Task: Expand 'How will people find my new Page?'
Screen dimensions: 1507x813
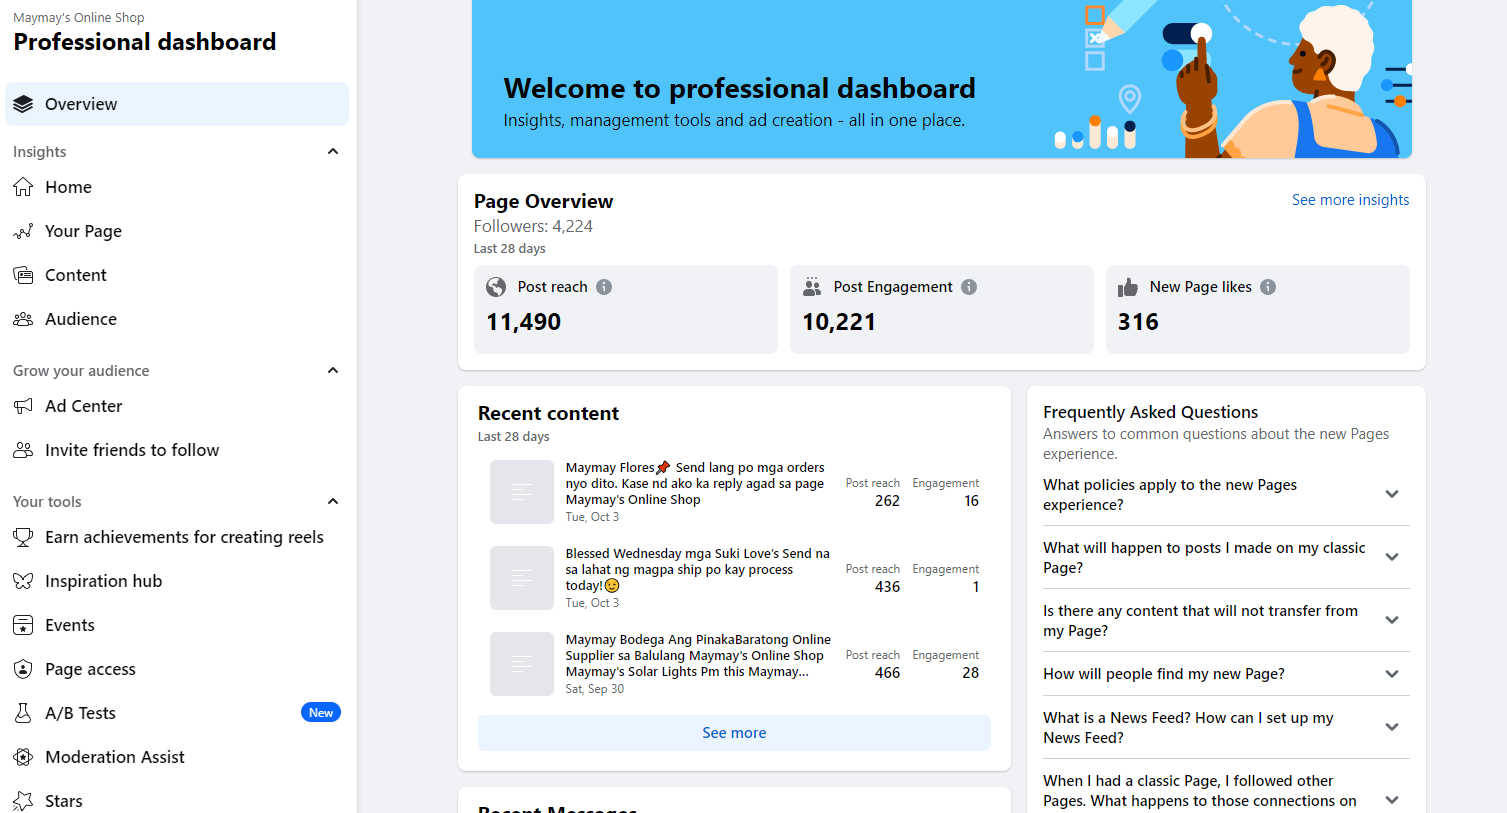Action: click(x=1392, y=674)
